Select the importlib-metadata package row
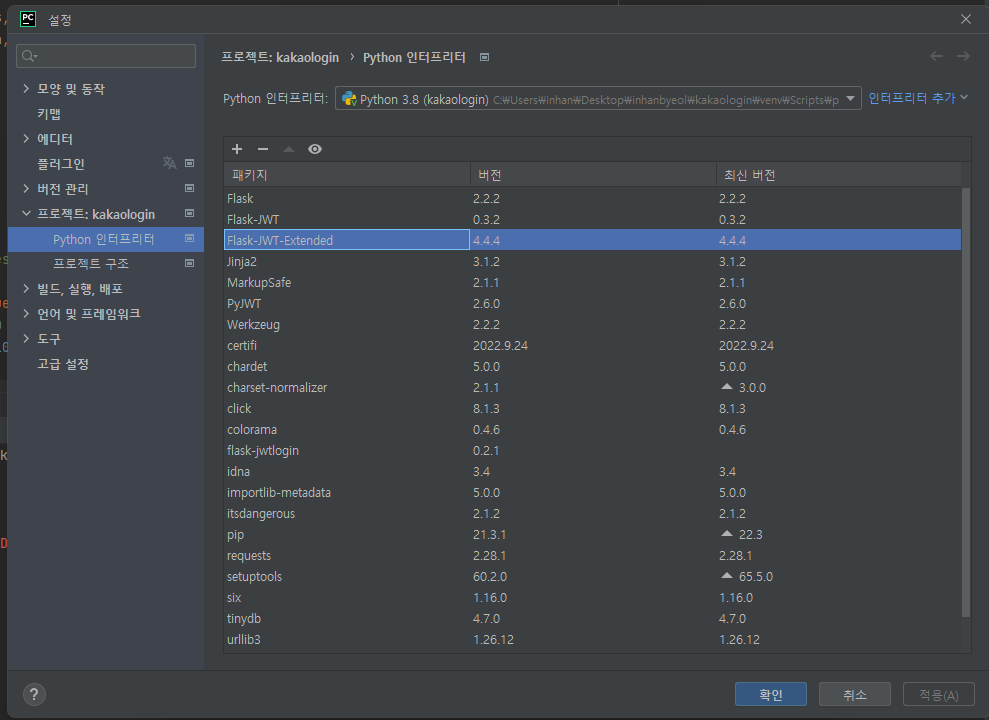The width and height of the screenshot is (989, 720). tap(592, 492)
